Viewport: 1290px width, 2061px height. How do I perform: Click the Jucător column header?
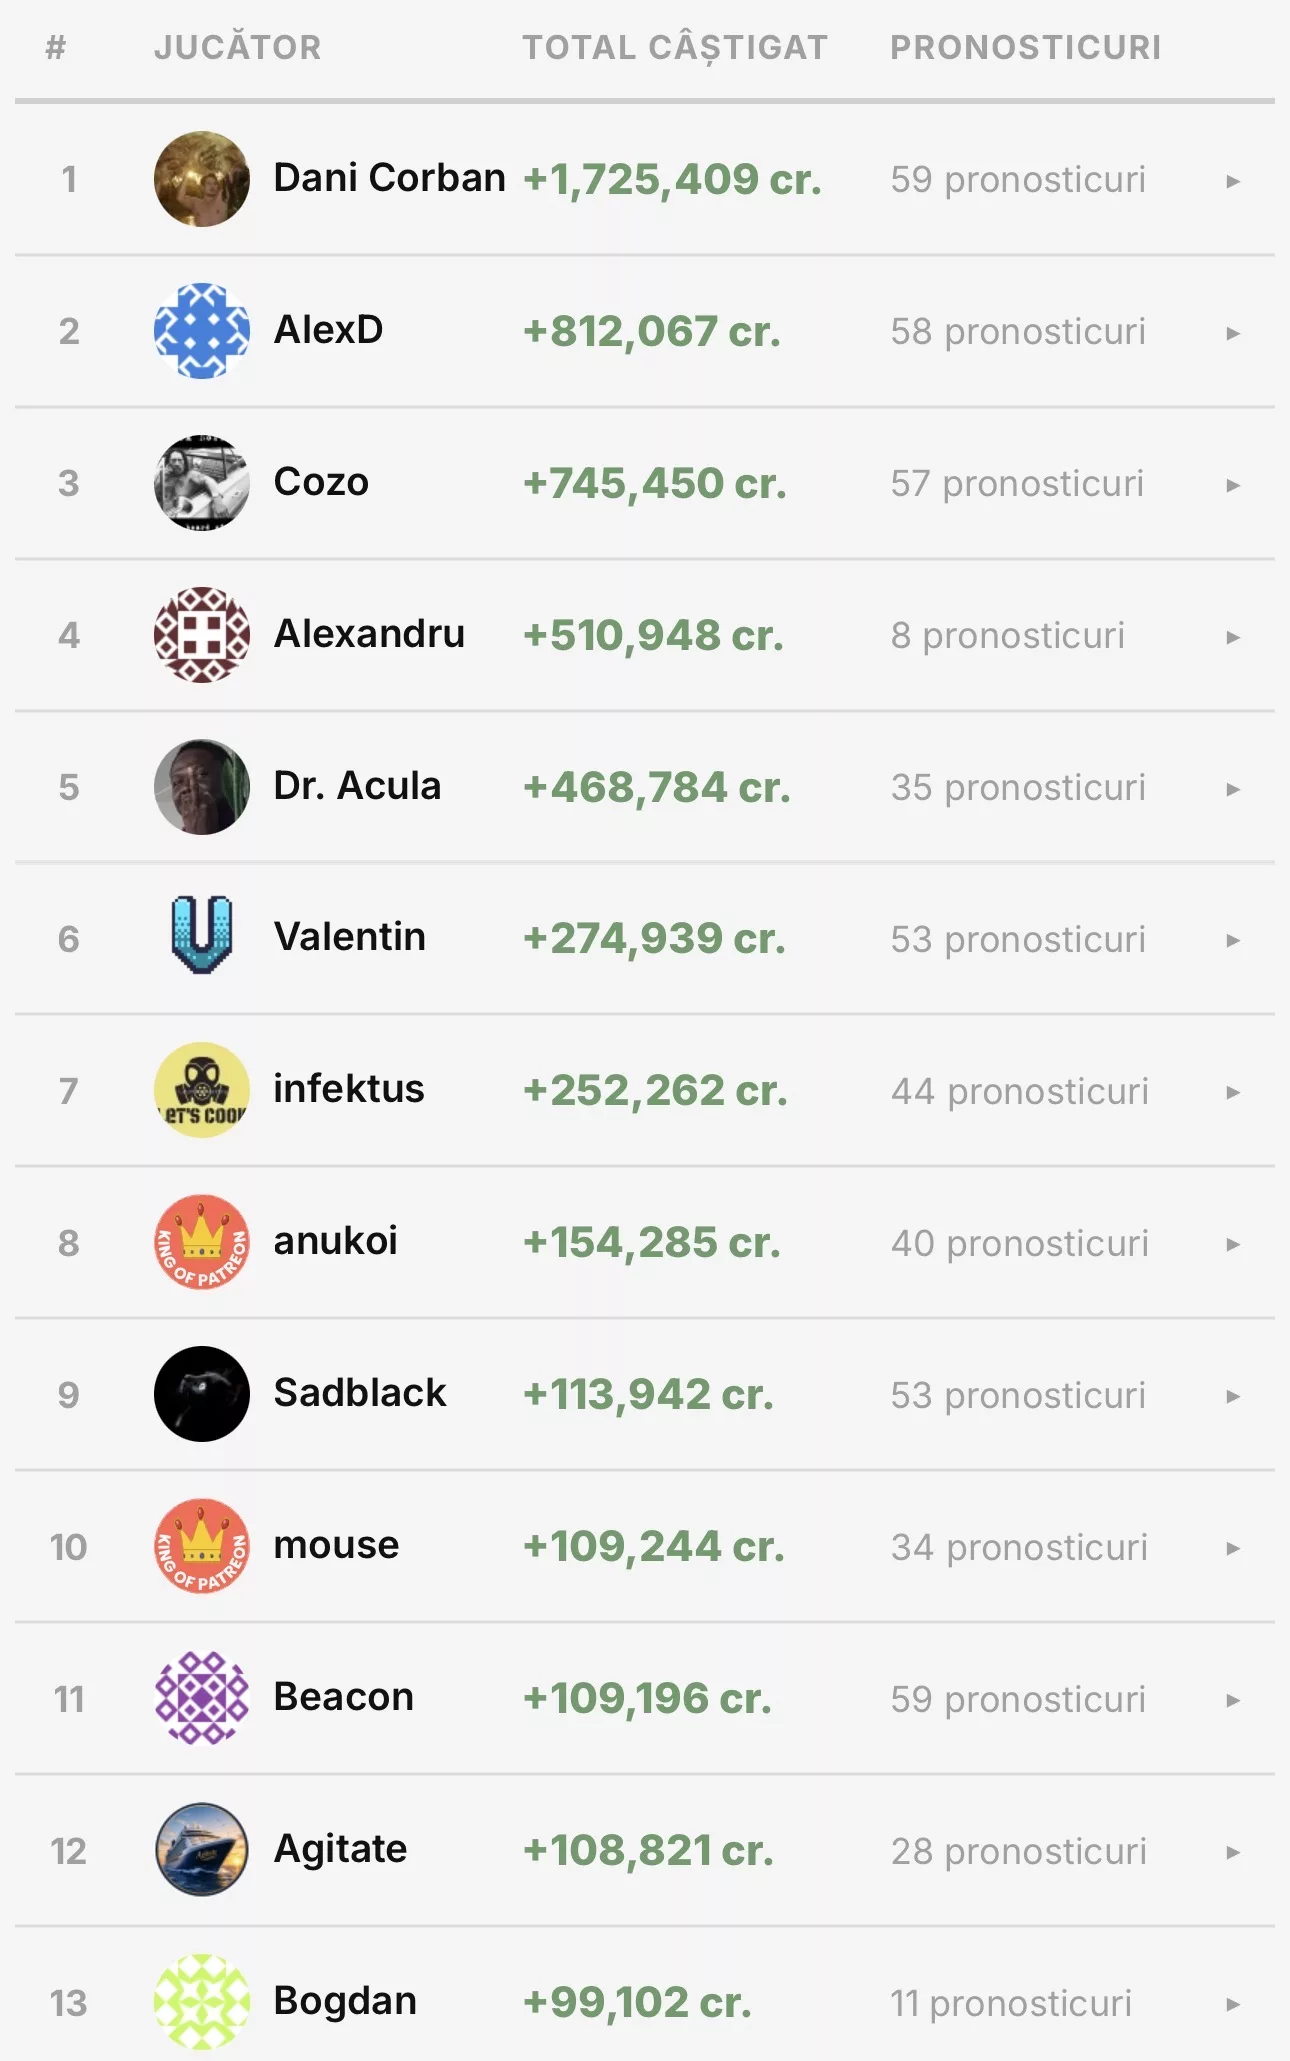click(238, 47)
